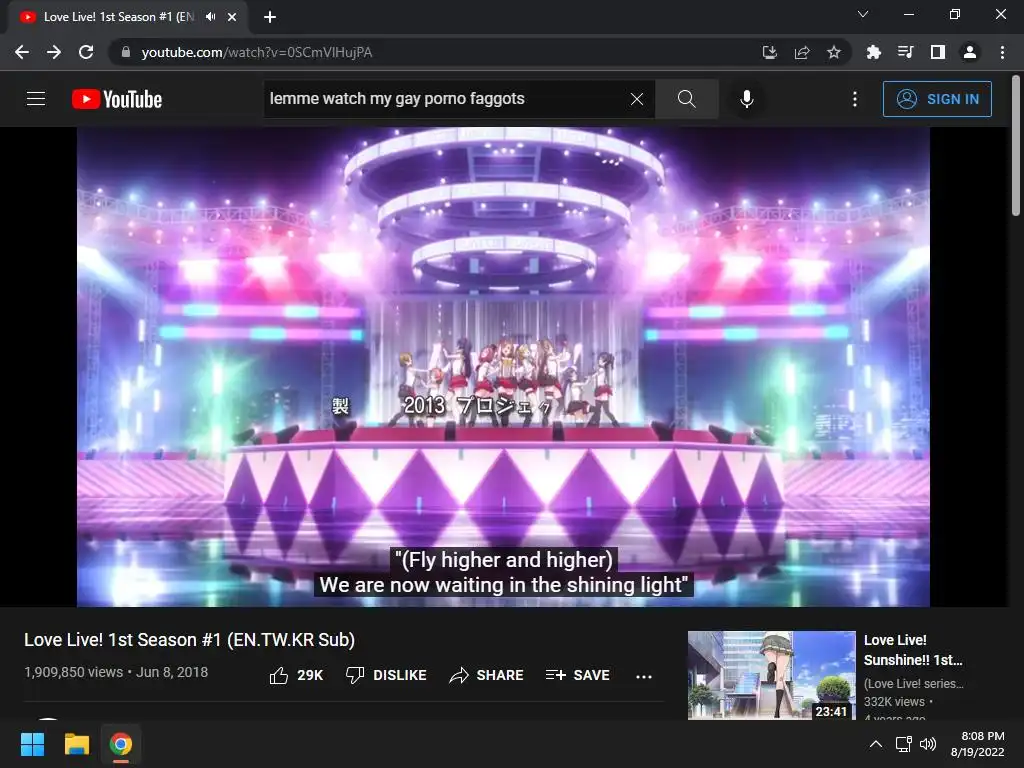Click the SIGN IN button
The image size is (1024, 768).
937,99
